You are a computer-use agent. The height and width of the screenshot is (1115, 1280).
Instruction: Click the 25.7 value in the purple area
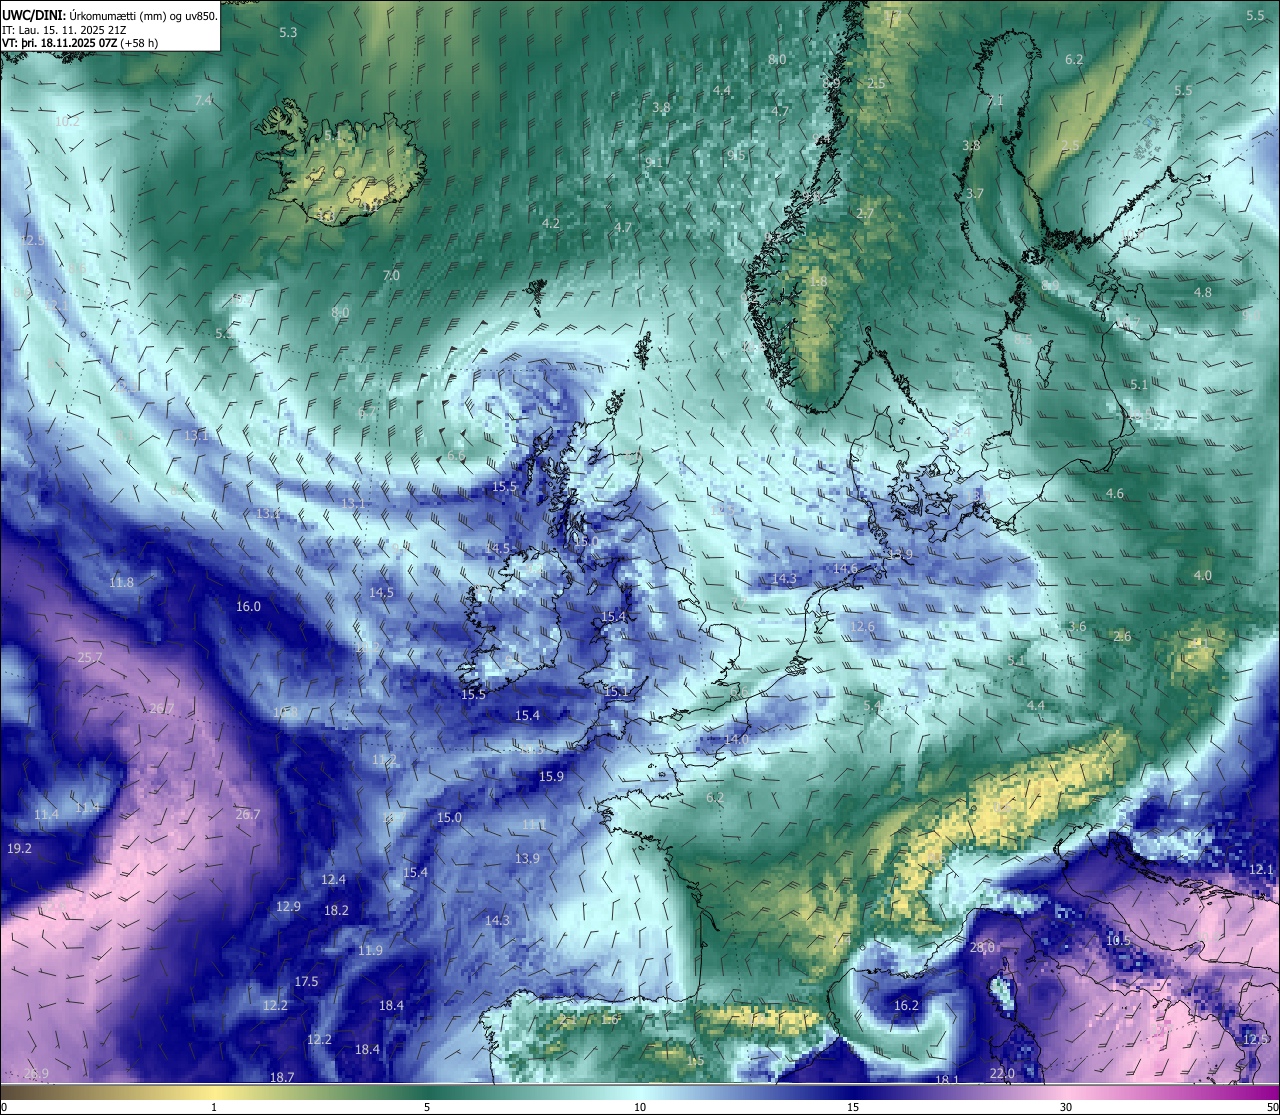[90, 657]
